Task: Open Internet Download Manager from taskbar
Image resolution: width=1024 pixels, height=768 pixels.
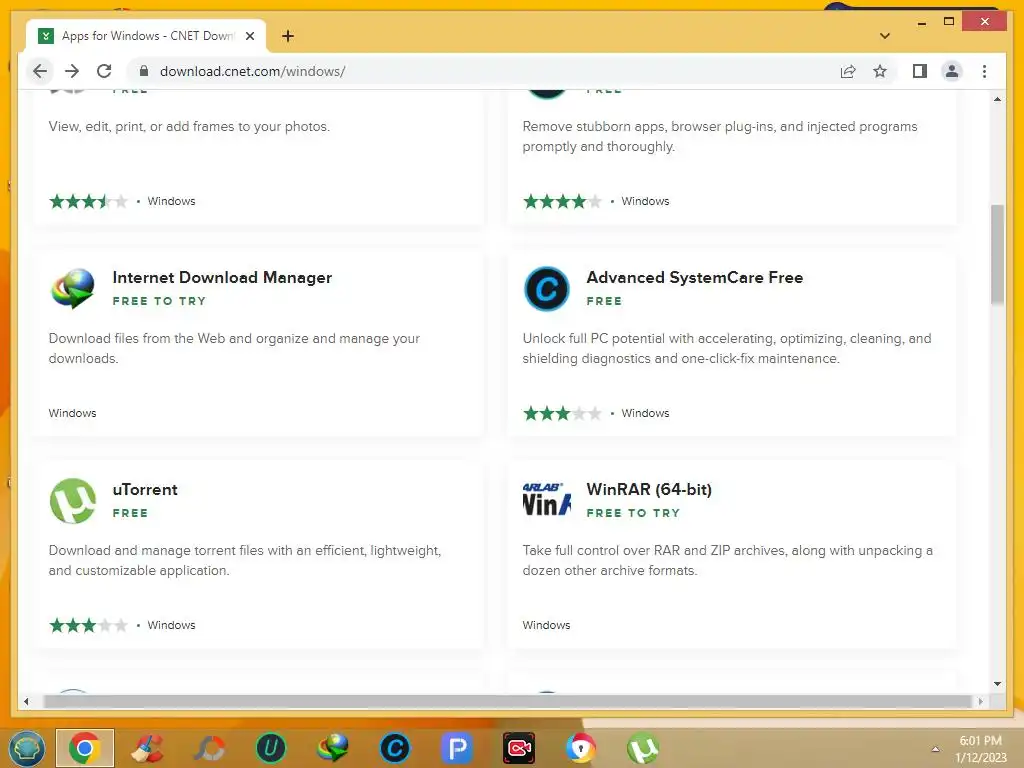Action: point(332,748)
